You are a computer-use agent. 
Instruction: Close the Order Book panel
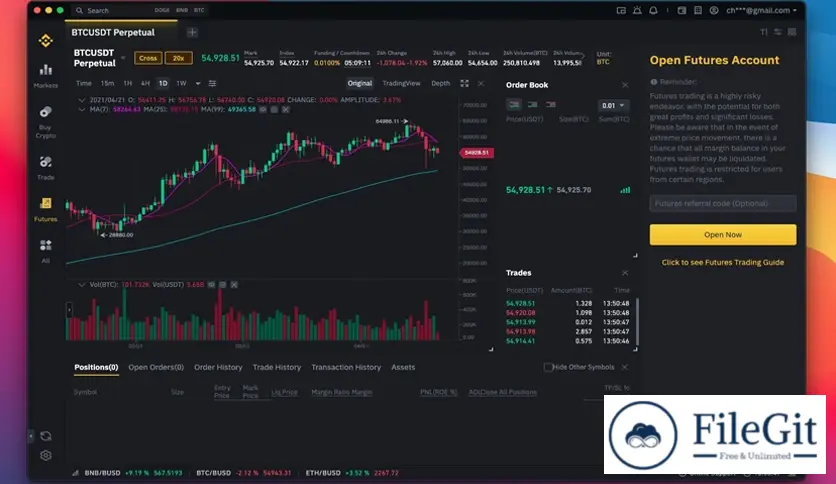pos(625,85)
